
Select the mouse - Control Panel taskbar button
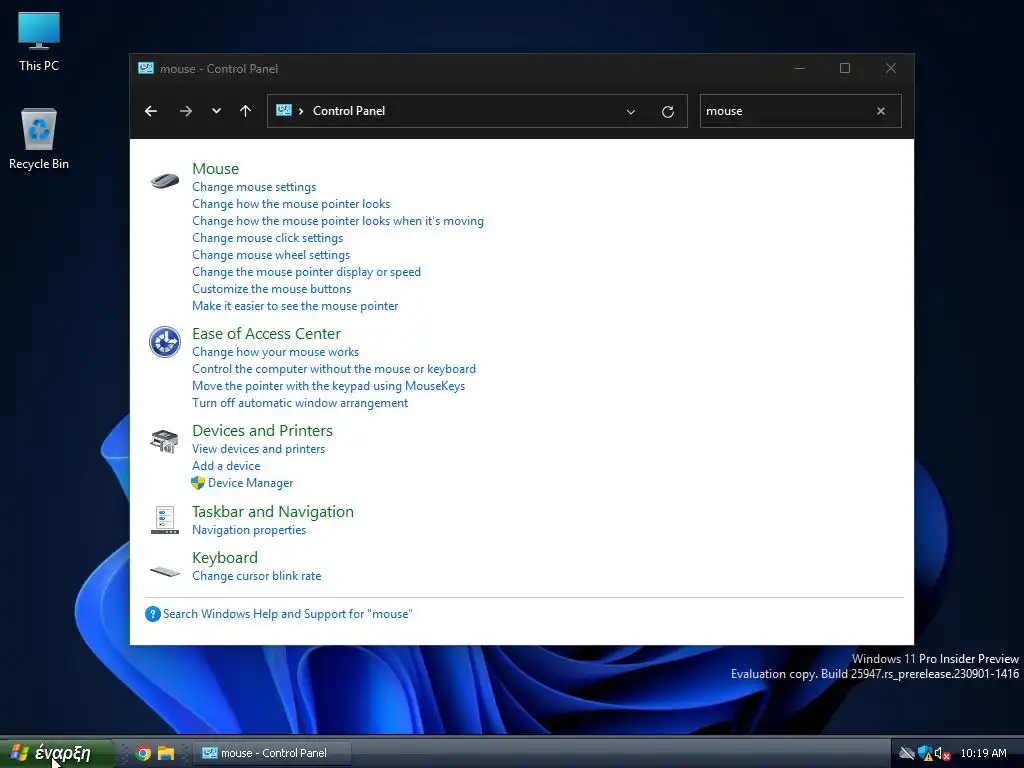[273, 753]
